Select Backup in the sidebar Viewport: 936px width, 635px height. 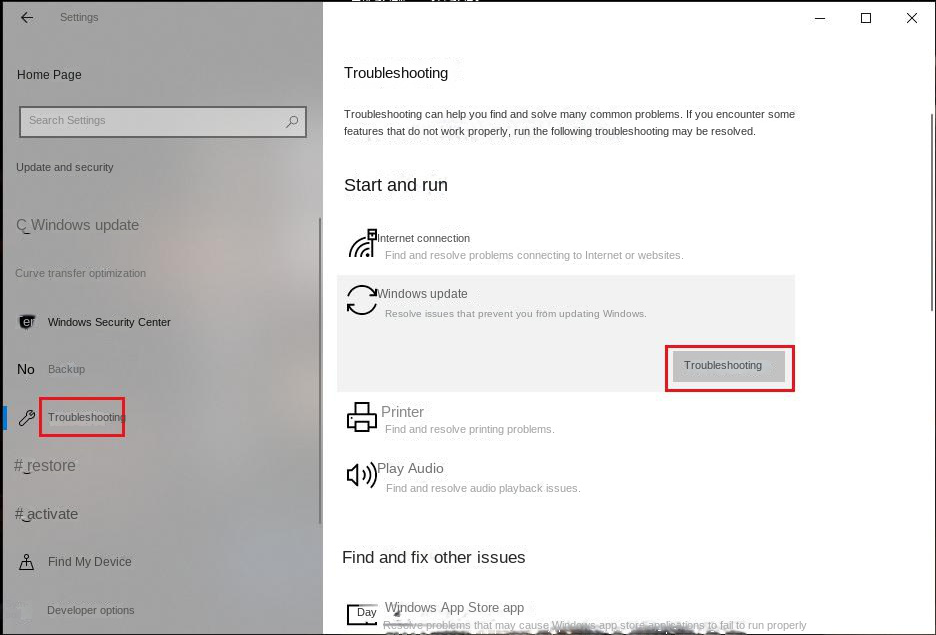click(66, 369)
